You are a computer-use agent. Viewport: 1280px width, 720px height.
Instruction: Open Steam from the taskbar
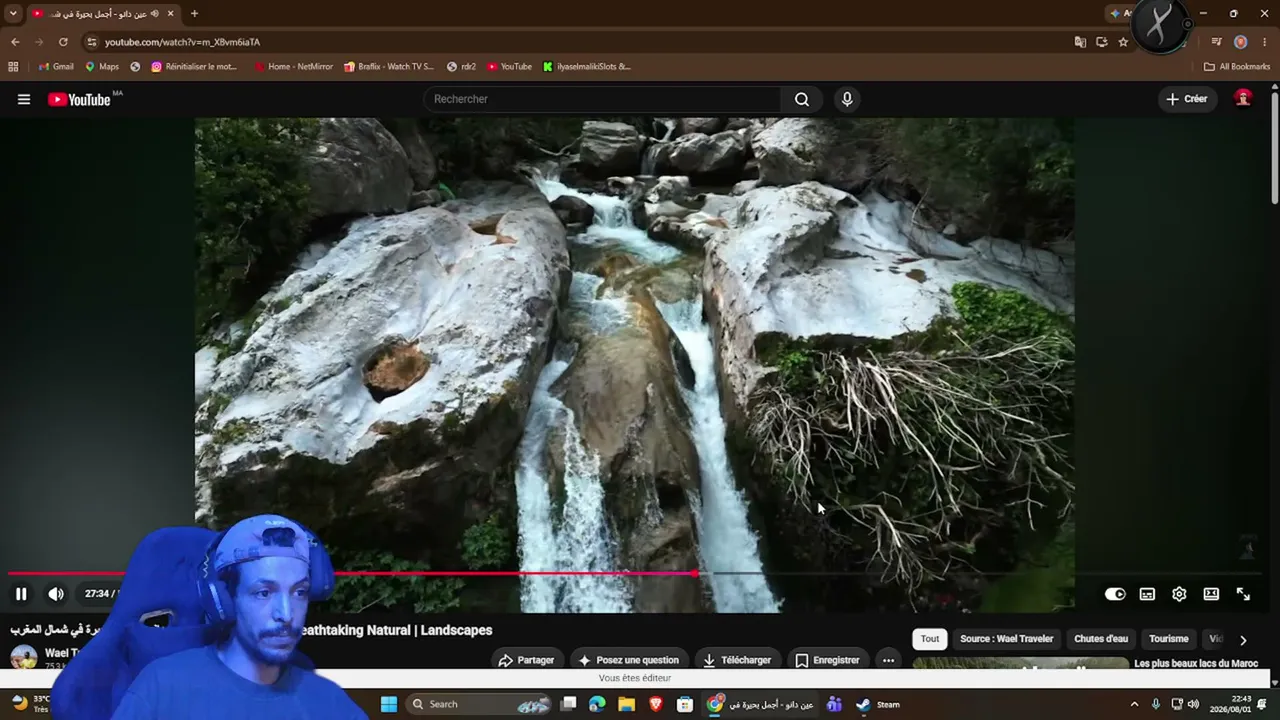click(878, 704)
